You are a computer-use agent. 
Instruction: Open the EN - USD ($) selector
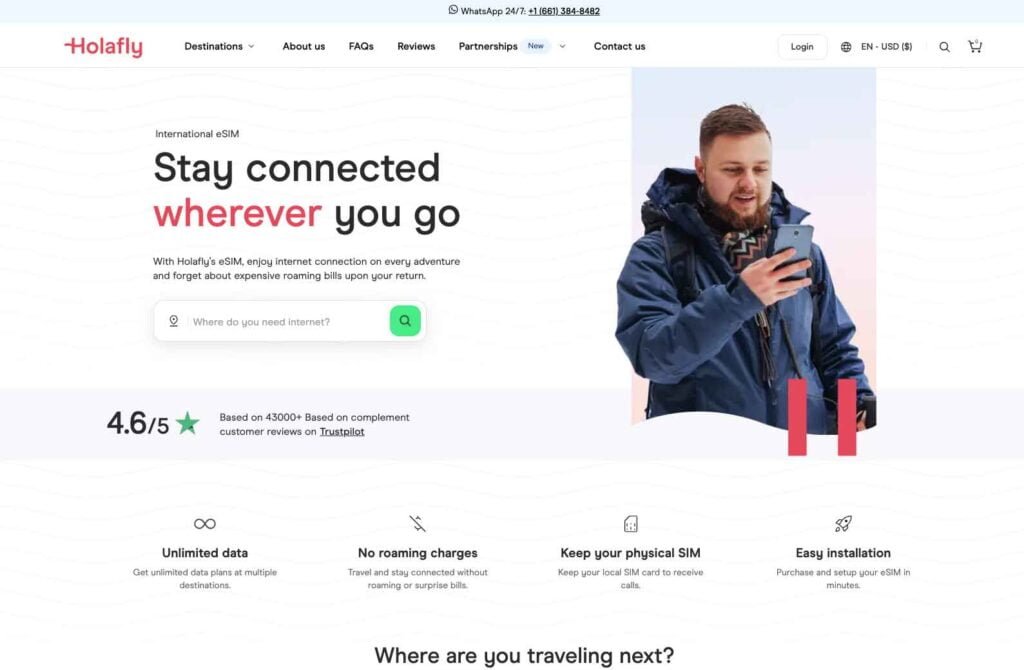click(886, 47)
